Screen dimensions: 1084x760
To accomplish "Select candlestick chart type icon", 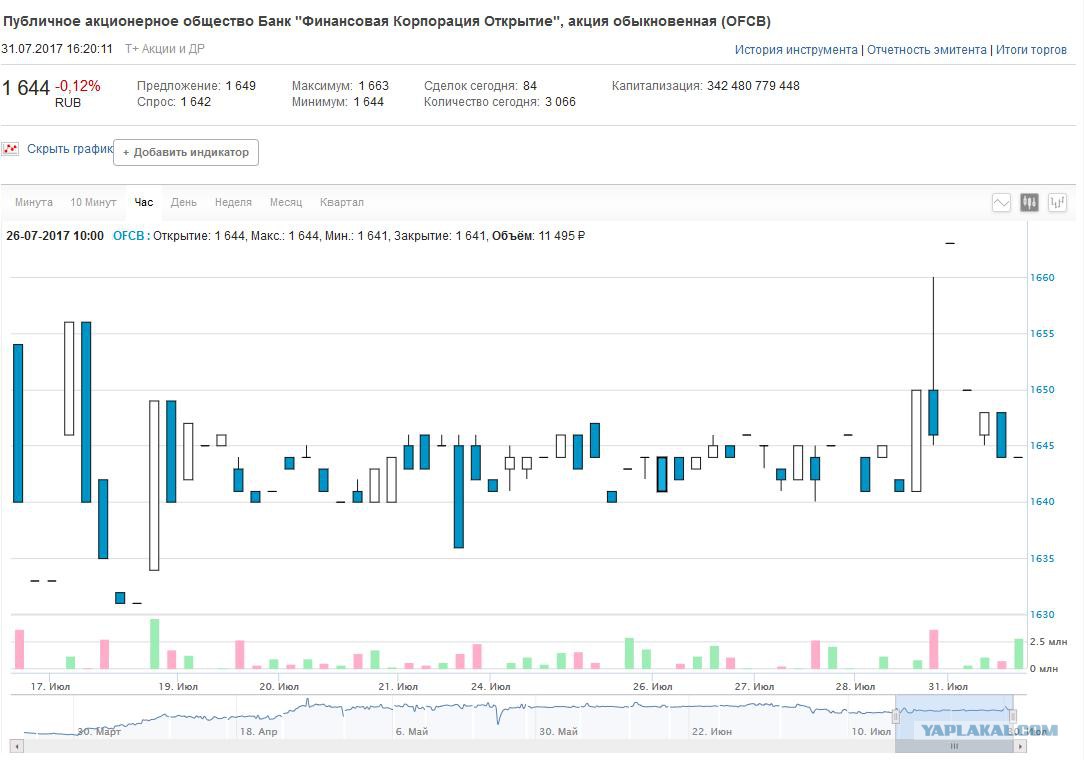I will tap(1029, 203).
